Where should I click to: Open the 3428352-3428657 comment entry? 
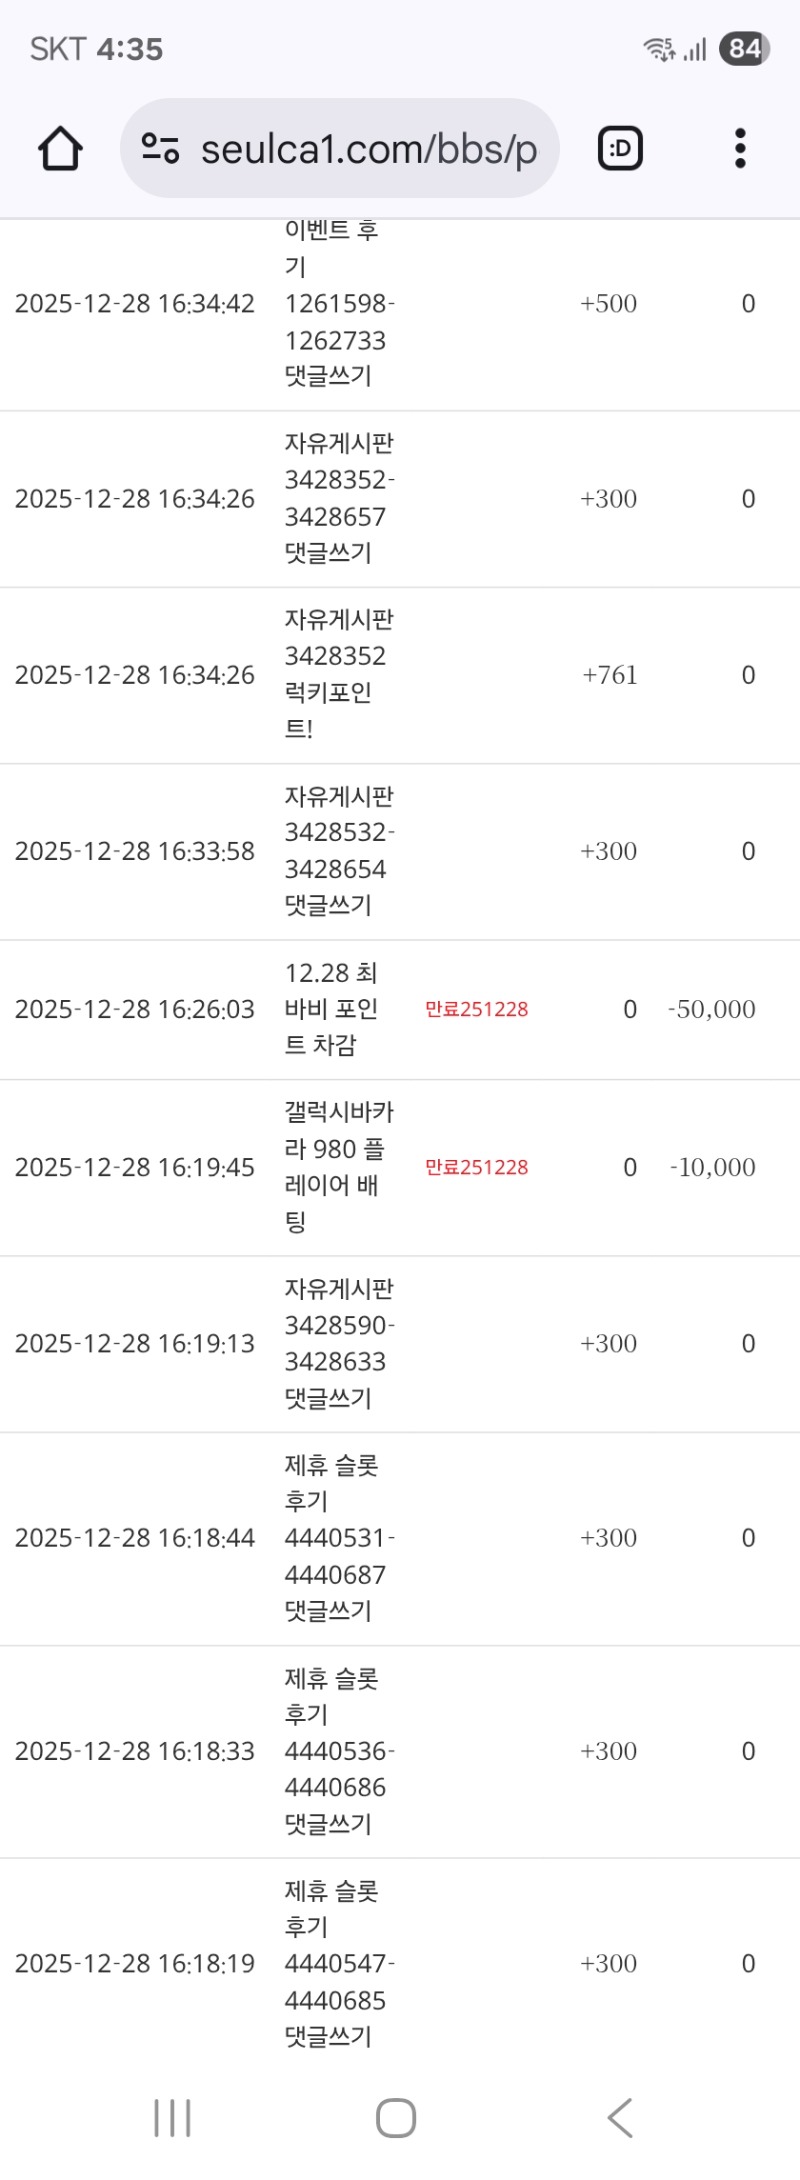point(338,498)
